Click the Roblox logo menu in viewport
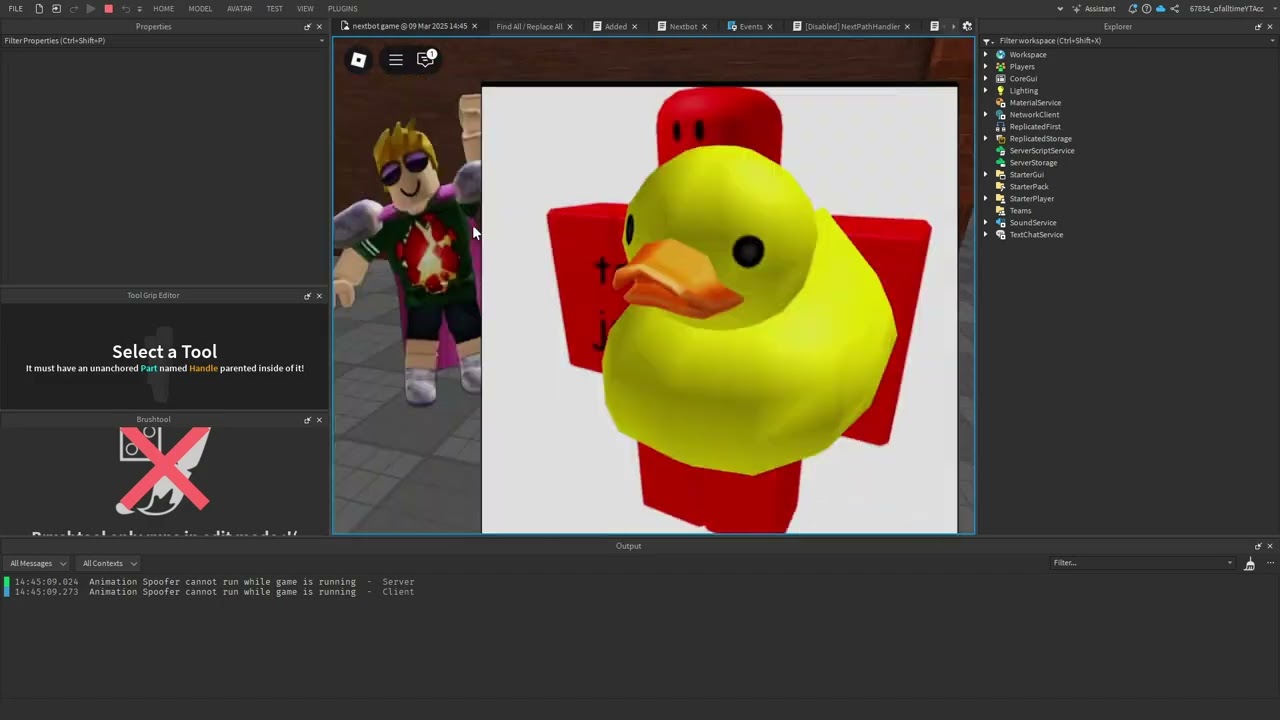1280x720 pixels. coord(358,60)
